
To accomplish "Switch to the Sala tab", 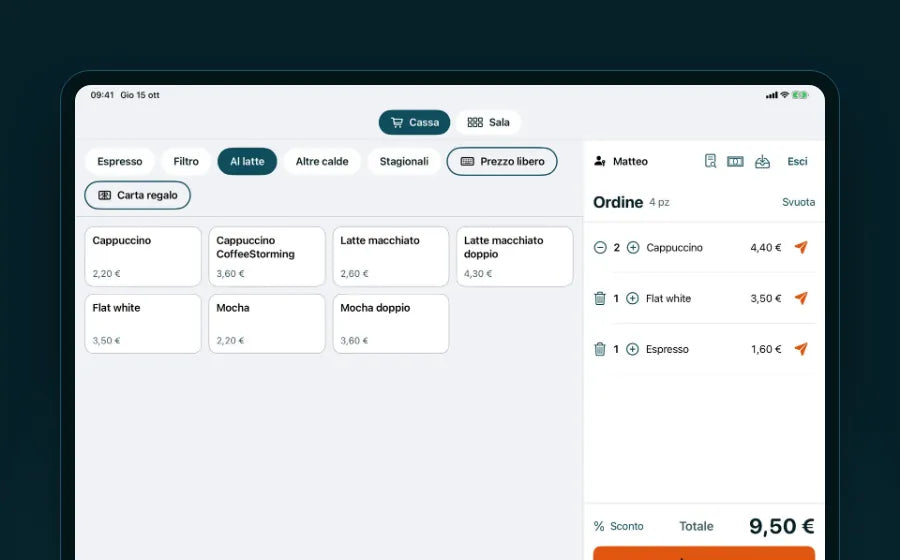I will [488, 122].
